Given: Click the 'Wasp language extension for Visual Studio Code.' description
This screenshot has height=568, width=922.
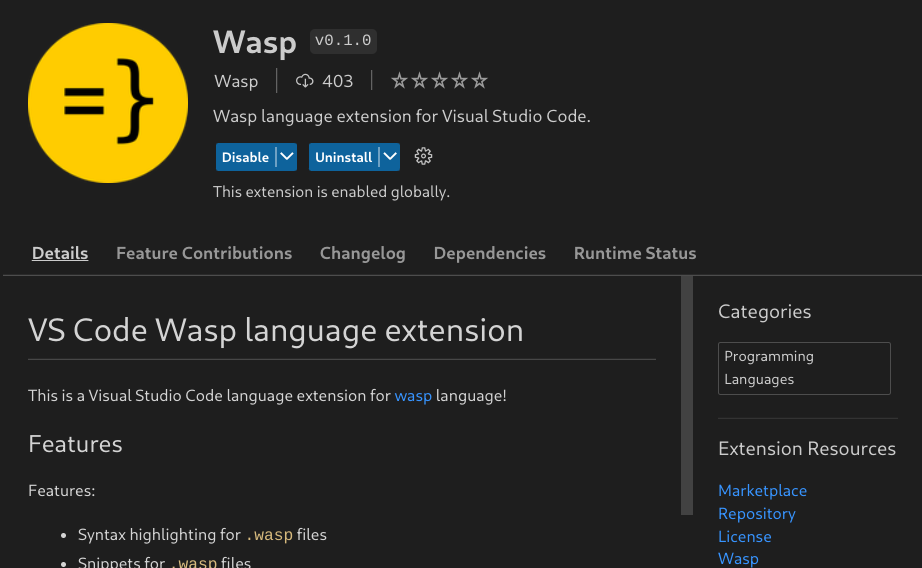Looking at the screenshot, I should tap(402, 116).
